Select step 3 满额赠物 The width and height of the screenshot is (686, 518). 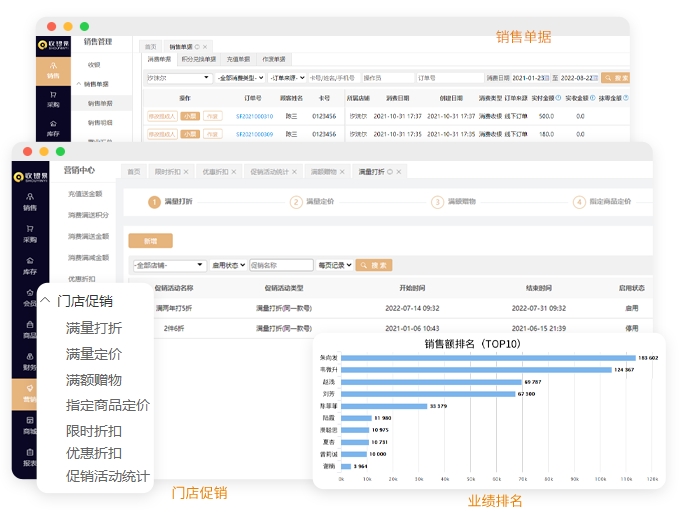click(x=454, y=202)
